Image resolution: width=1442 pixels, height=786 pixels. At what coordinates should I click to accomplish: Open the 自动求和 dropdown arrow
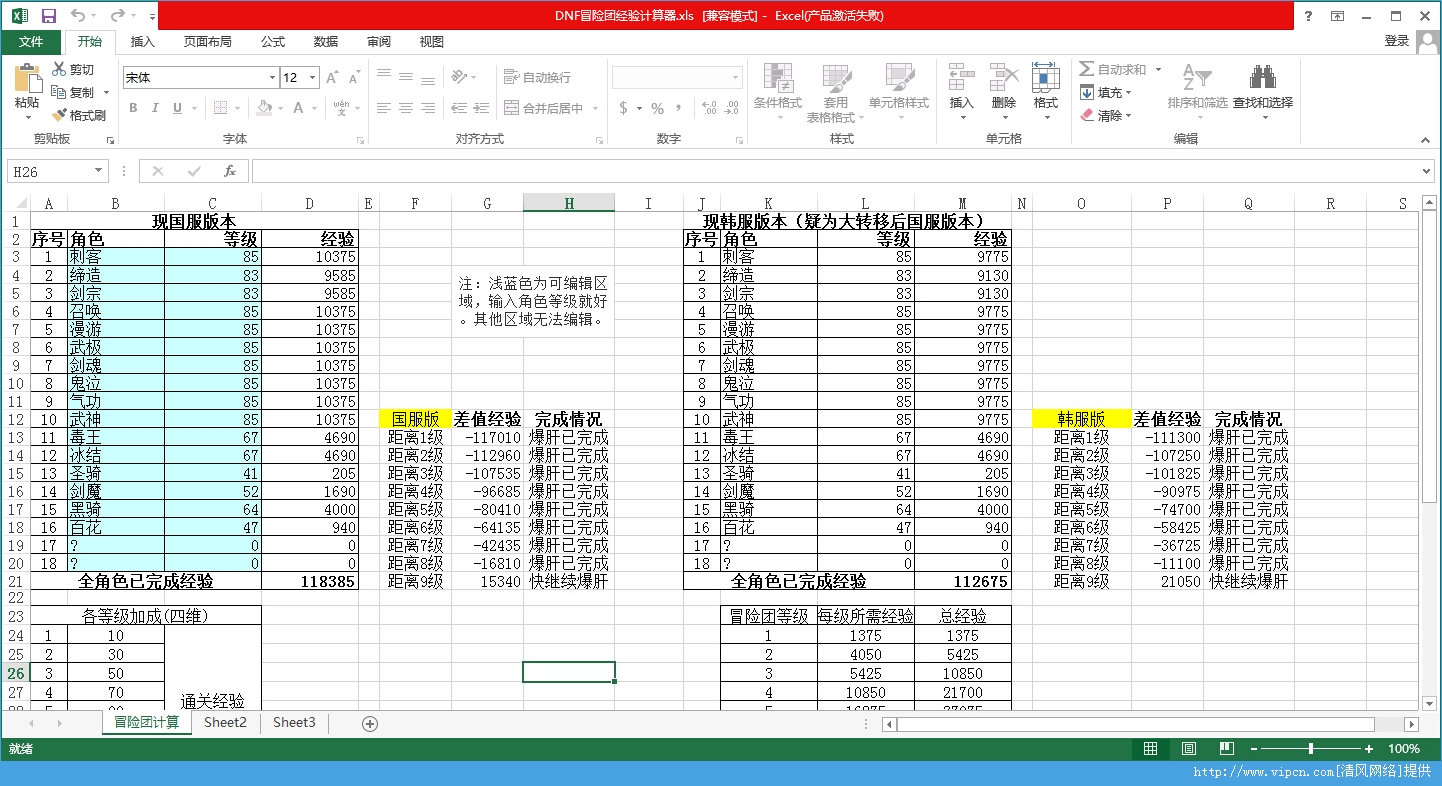[1158, 70]
